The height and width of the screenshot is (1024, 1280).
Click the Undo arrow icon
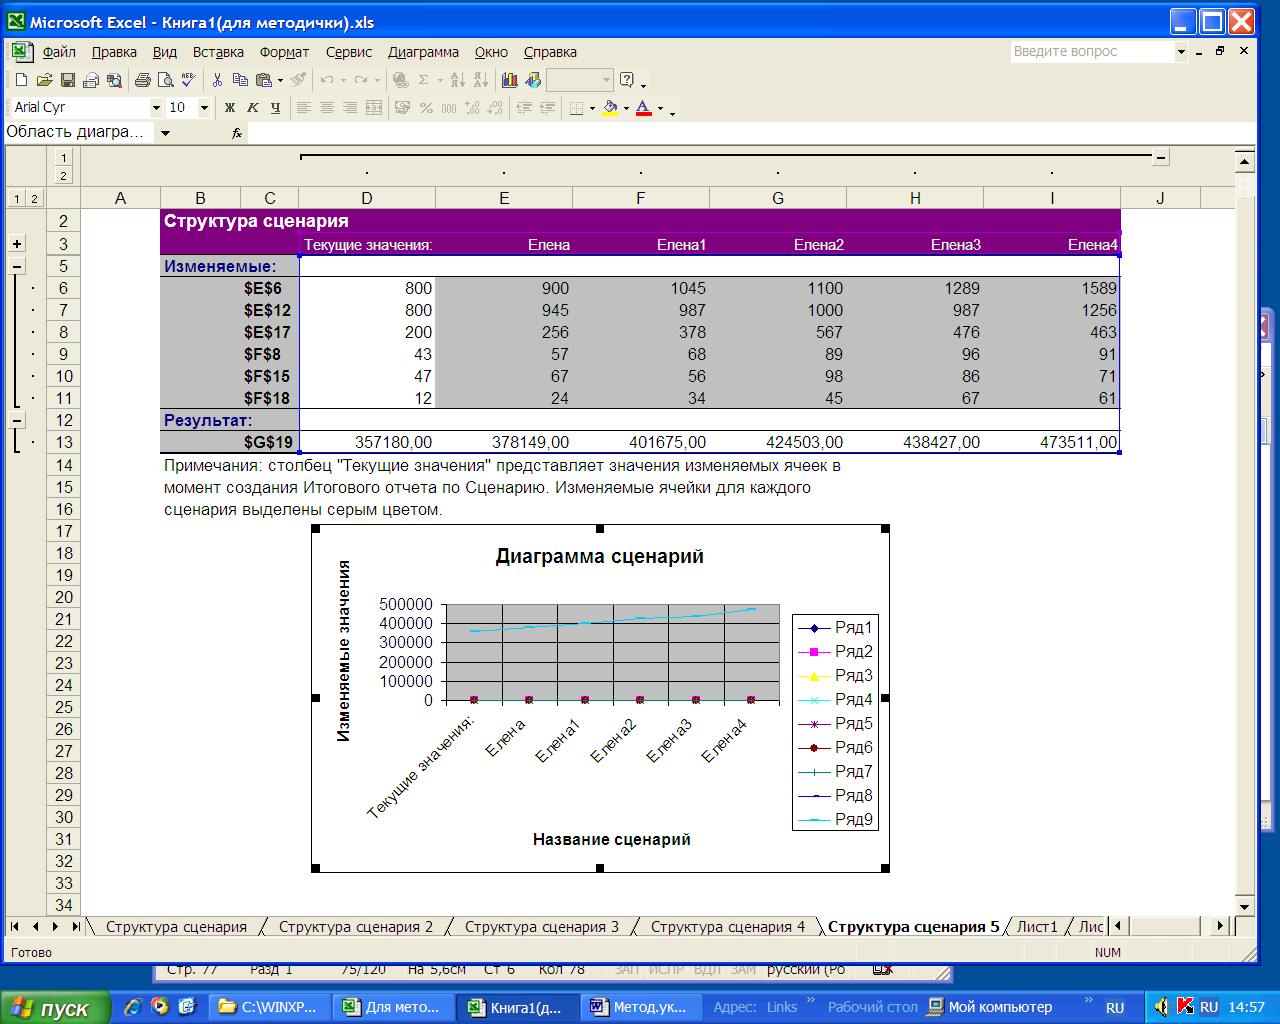point(327,80)
